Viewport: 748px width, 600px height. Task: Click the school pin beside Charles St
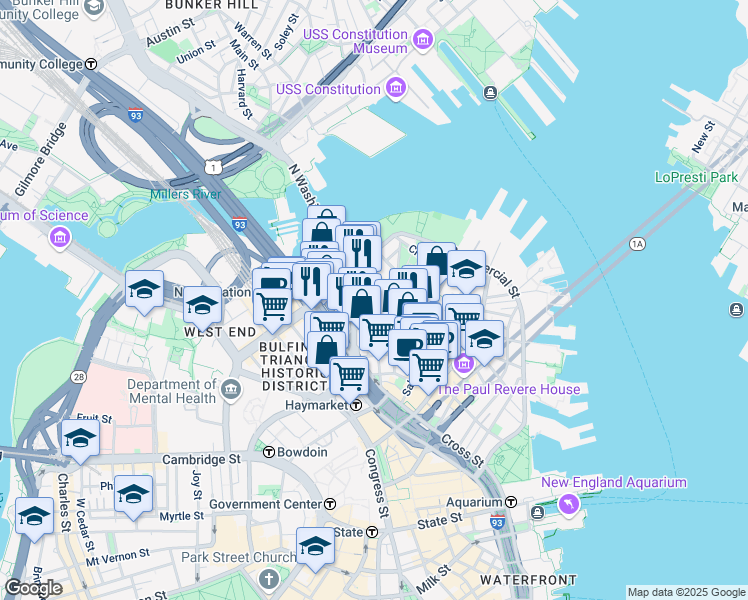click(x=34, y=520)
